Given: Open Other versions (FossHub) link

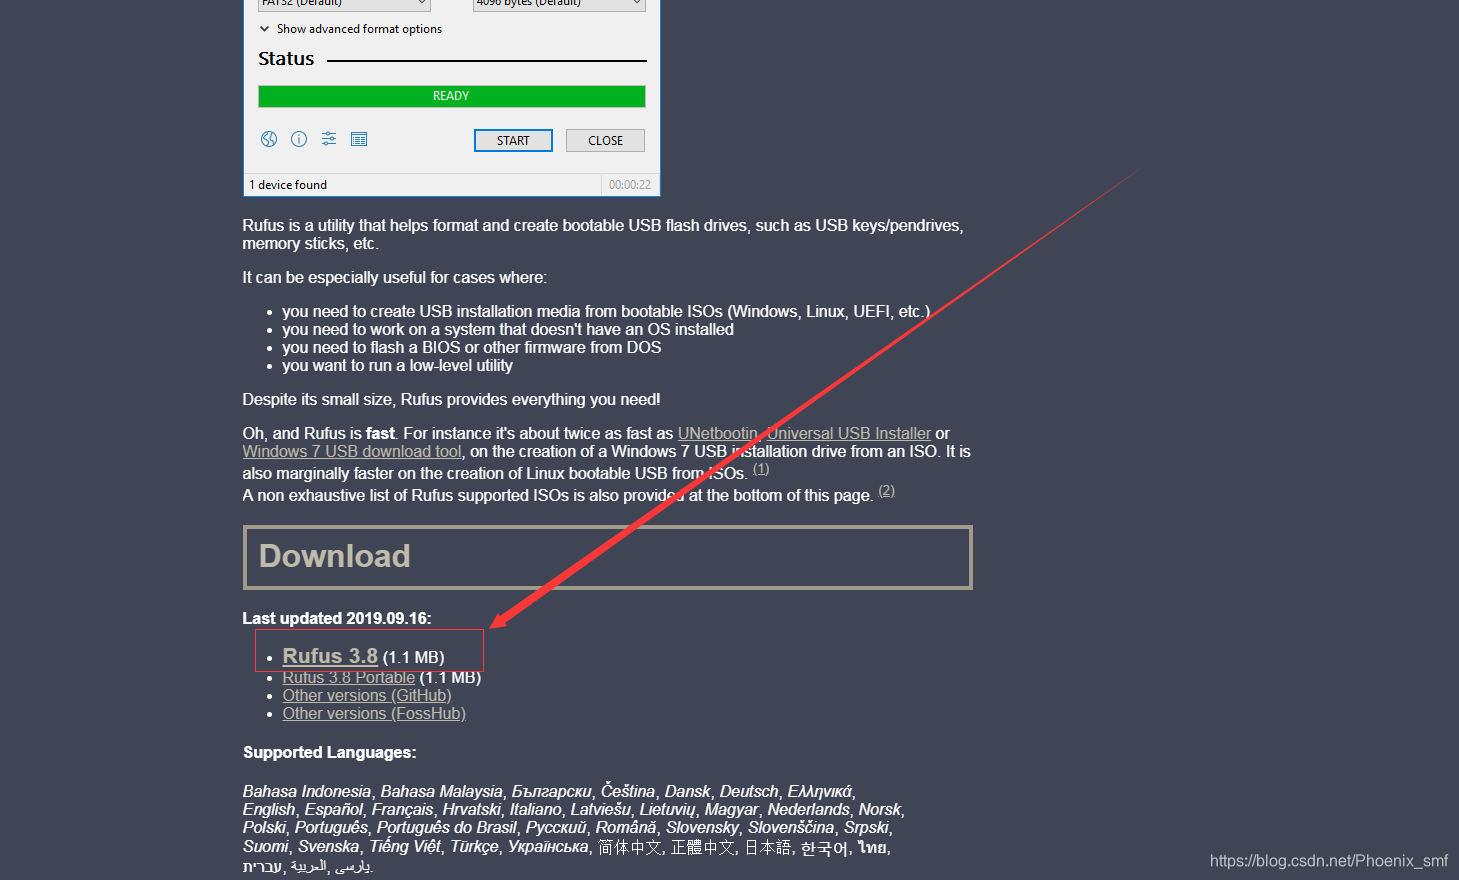Looking at the screenshot, I should pos(374,713).
